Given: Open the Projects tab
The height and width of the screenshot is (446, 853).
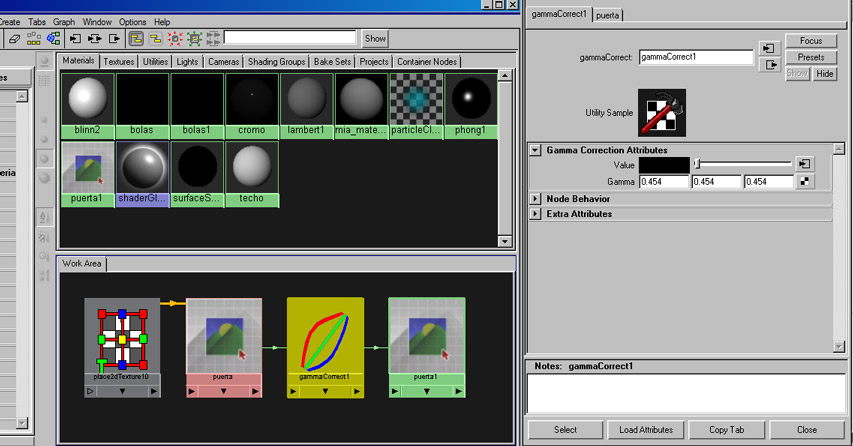Looking at the screenshot, I should [x=374, y=62].
